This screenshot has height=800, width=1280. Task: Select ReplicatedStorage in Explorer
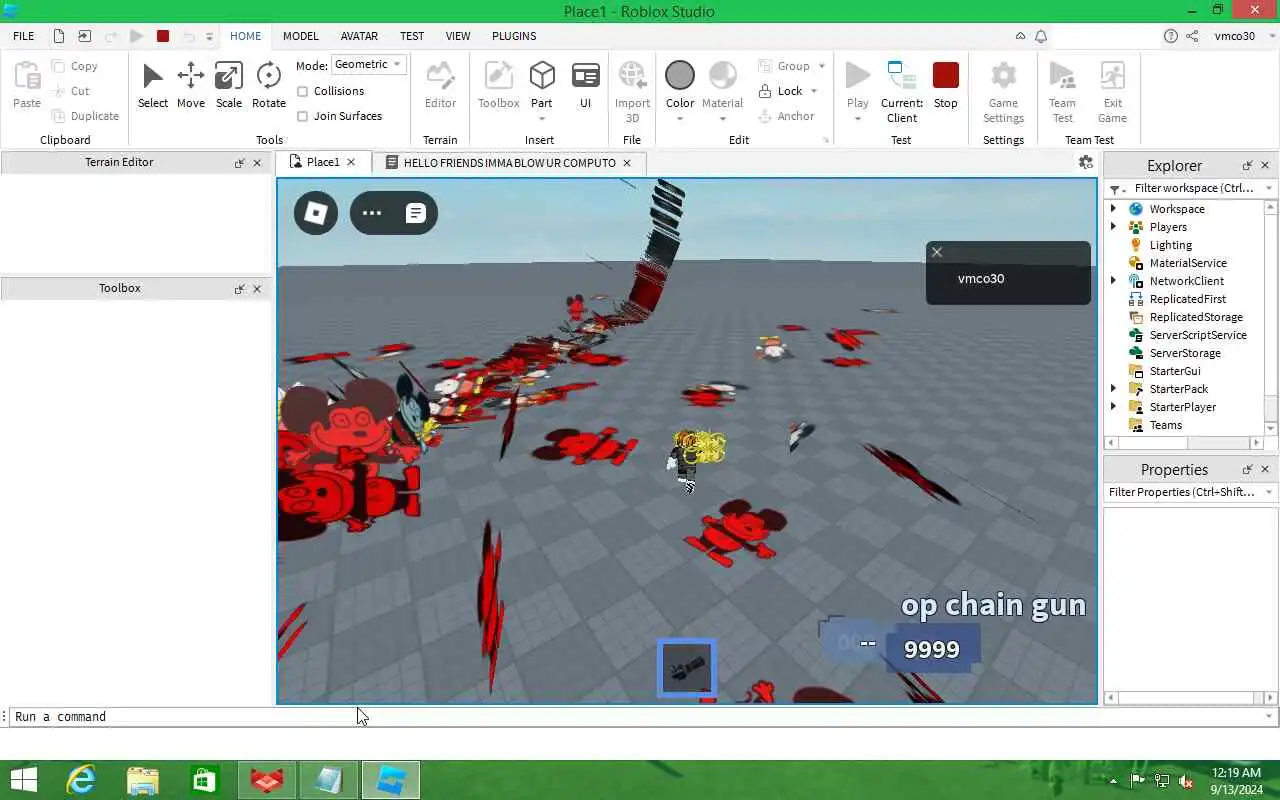click(x=1196, y=317)
